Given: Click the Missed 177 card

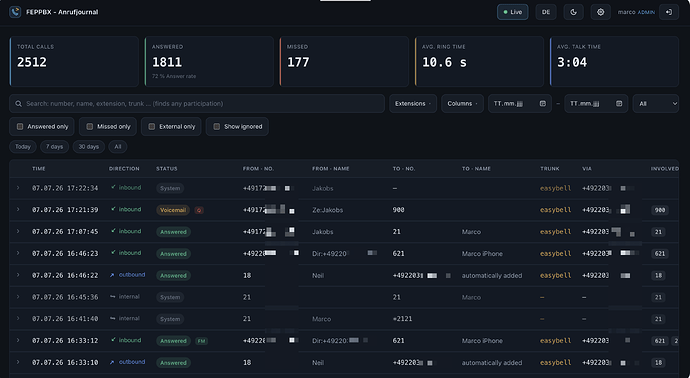Looking at the screenshot, I should (x=344, y=62).
